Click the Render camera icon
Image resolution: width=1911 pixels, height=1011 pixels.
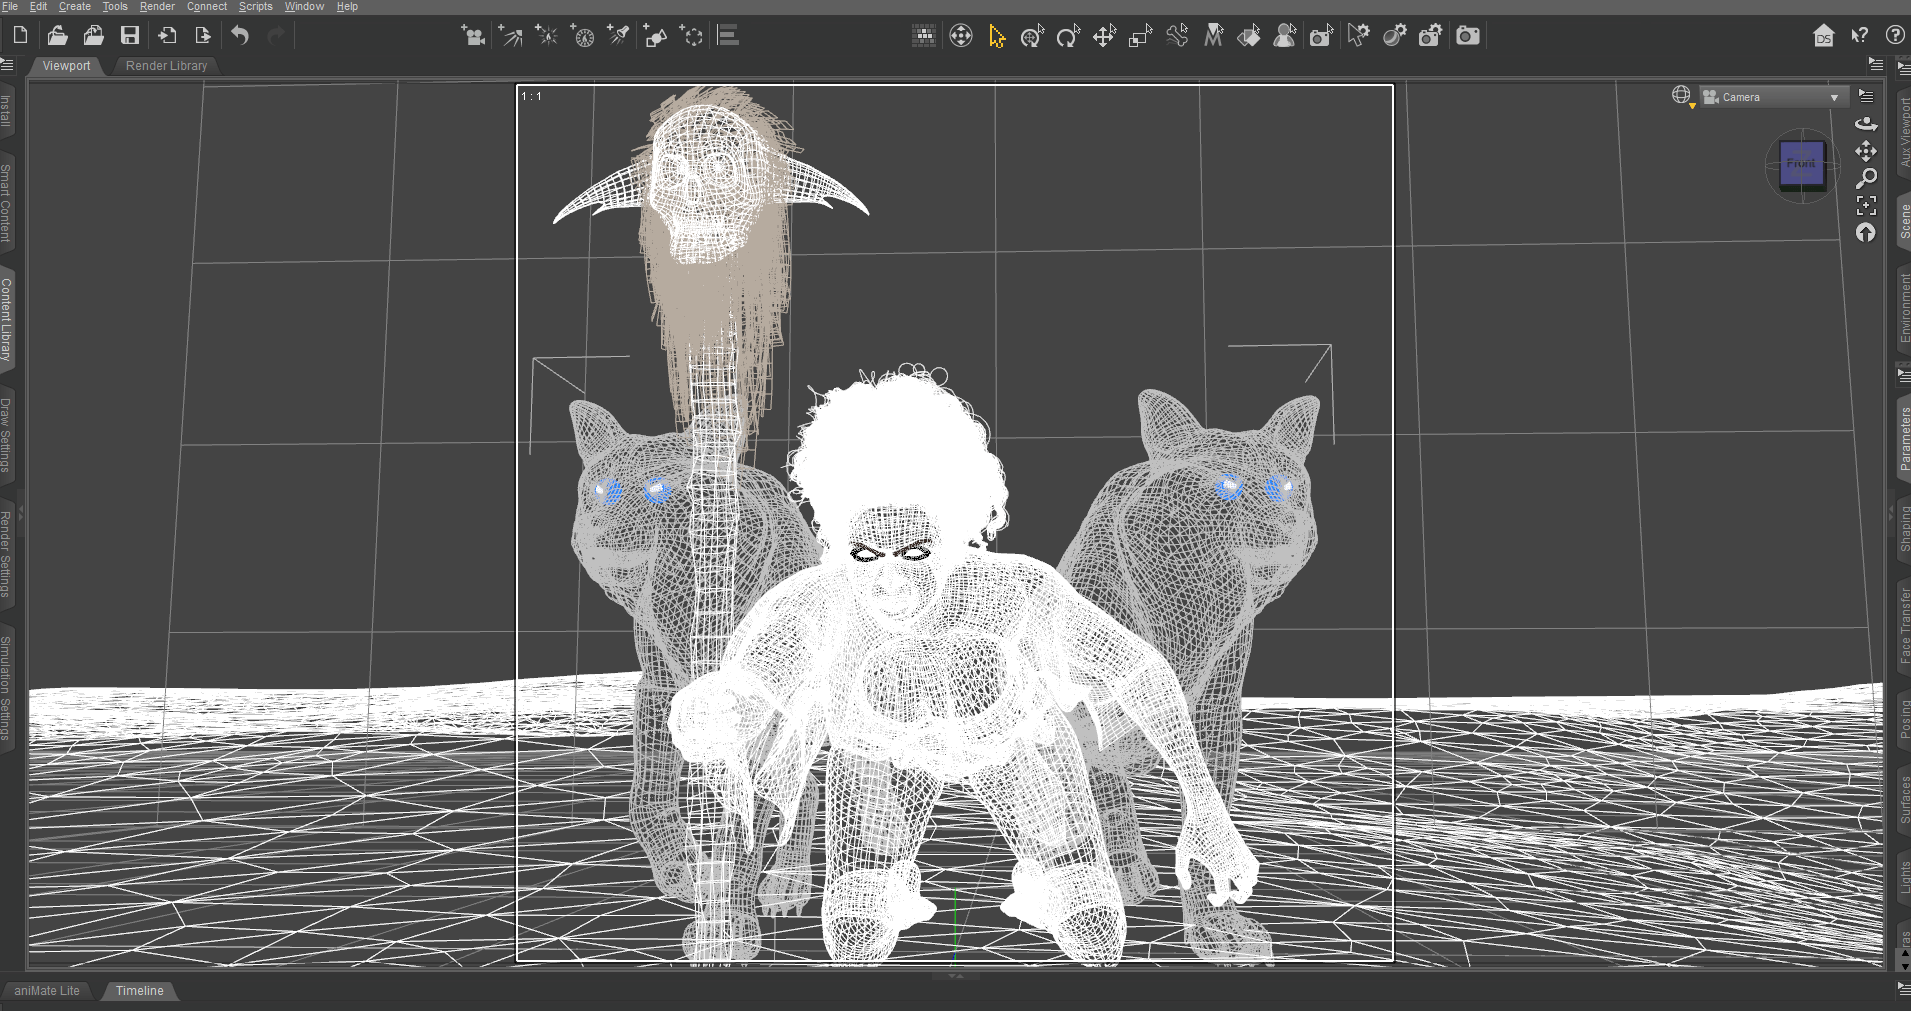(1467, 36)
